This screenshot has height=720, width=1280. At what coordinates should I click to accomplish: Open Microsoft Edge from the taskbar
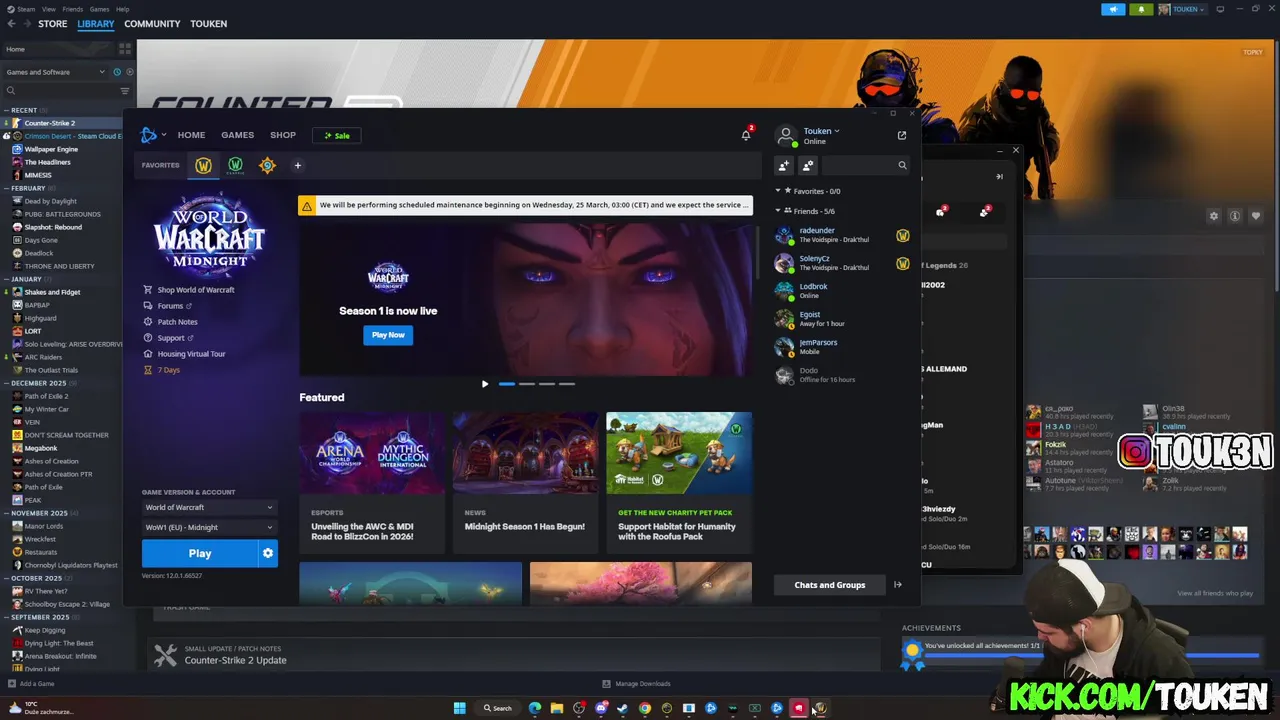(x=535, y=708)
